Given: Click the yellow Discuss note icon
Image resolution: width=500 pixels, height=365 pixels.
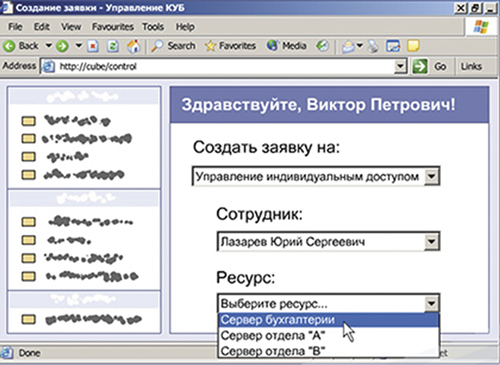Looking at the screenshot, I should (x=413, y=46).
